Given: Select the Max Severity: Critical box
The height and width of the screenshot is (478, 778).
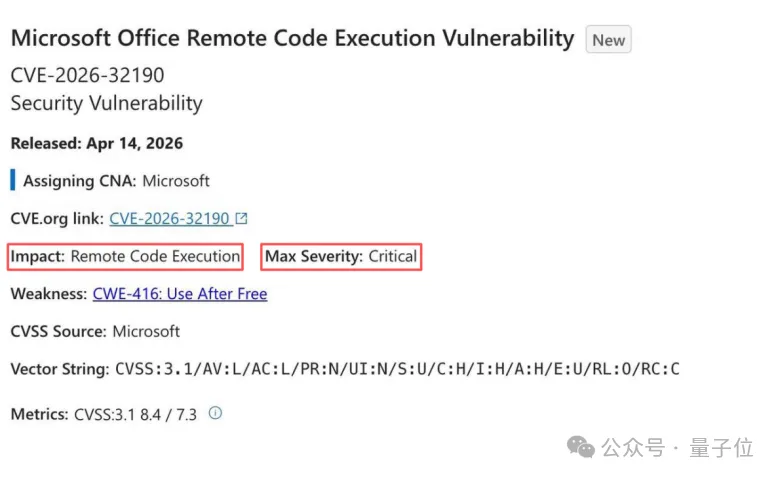Looking at the screenshot, I should (341, 256).
